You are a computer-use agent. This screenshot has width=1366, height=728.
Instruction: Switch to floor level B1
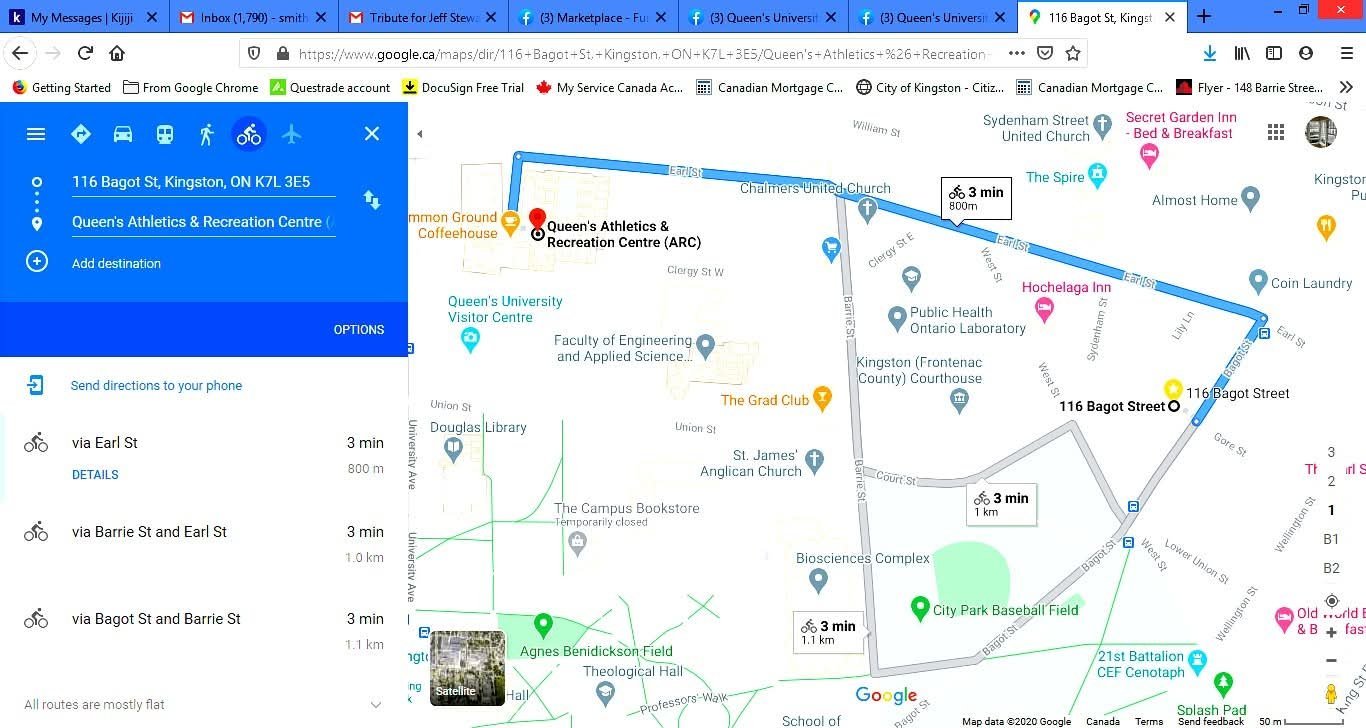click(1331, 539)
